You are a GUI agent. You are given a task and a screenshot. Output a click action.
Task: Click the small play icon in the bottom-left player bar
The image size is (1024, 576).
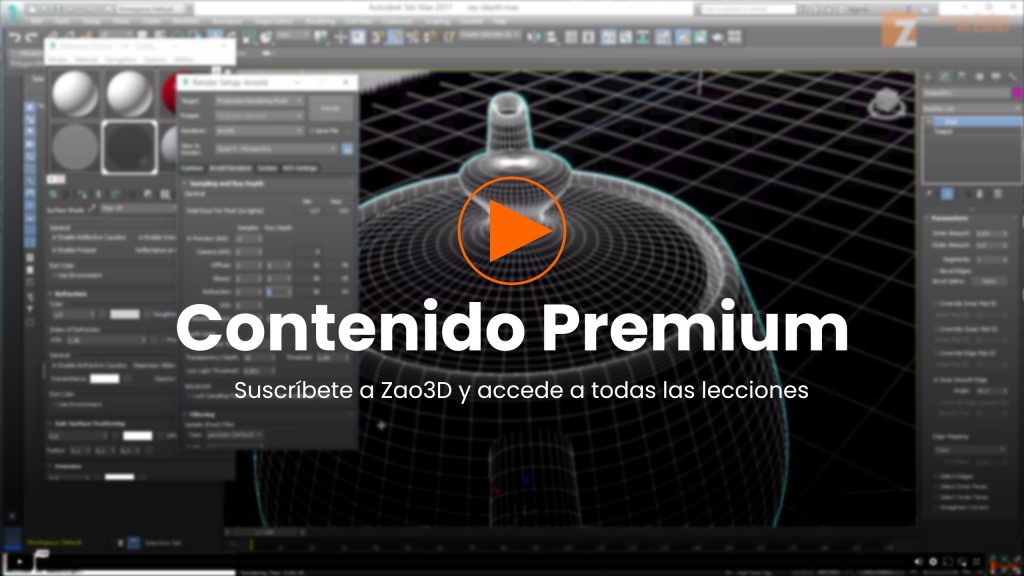[x=20, y=561]
